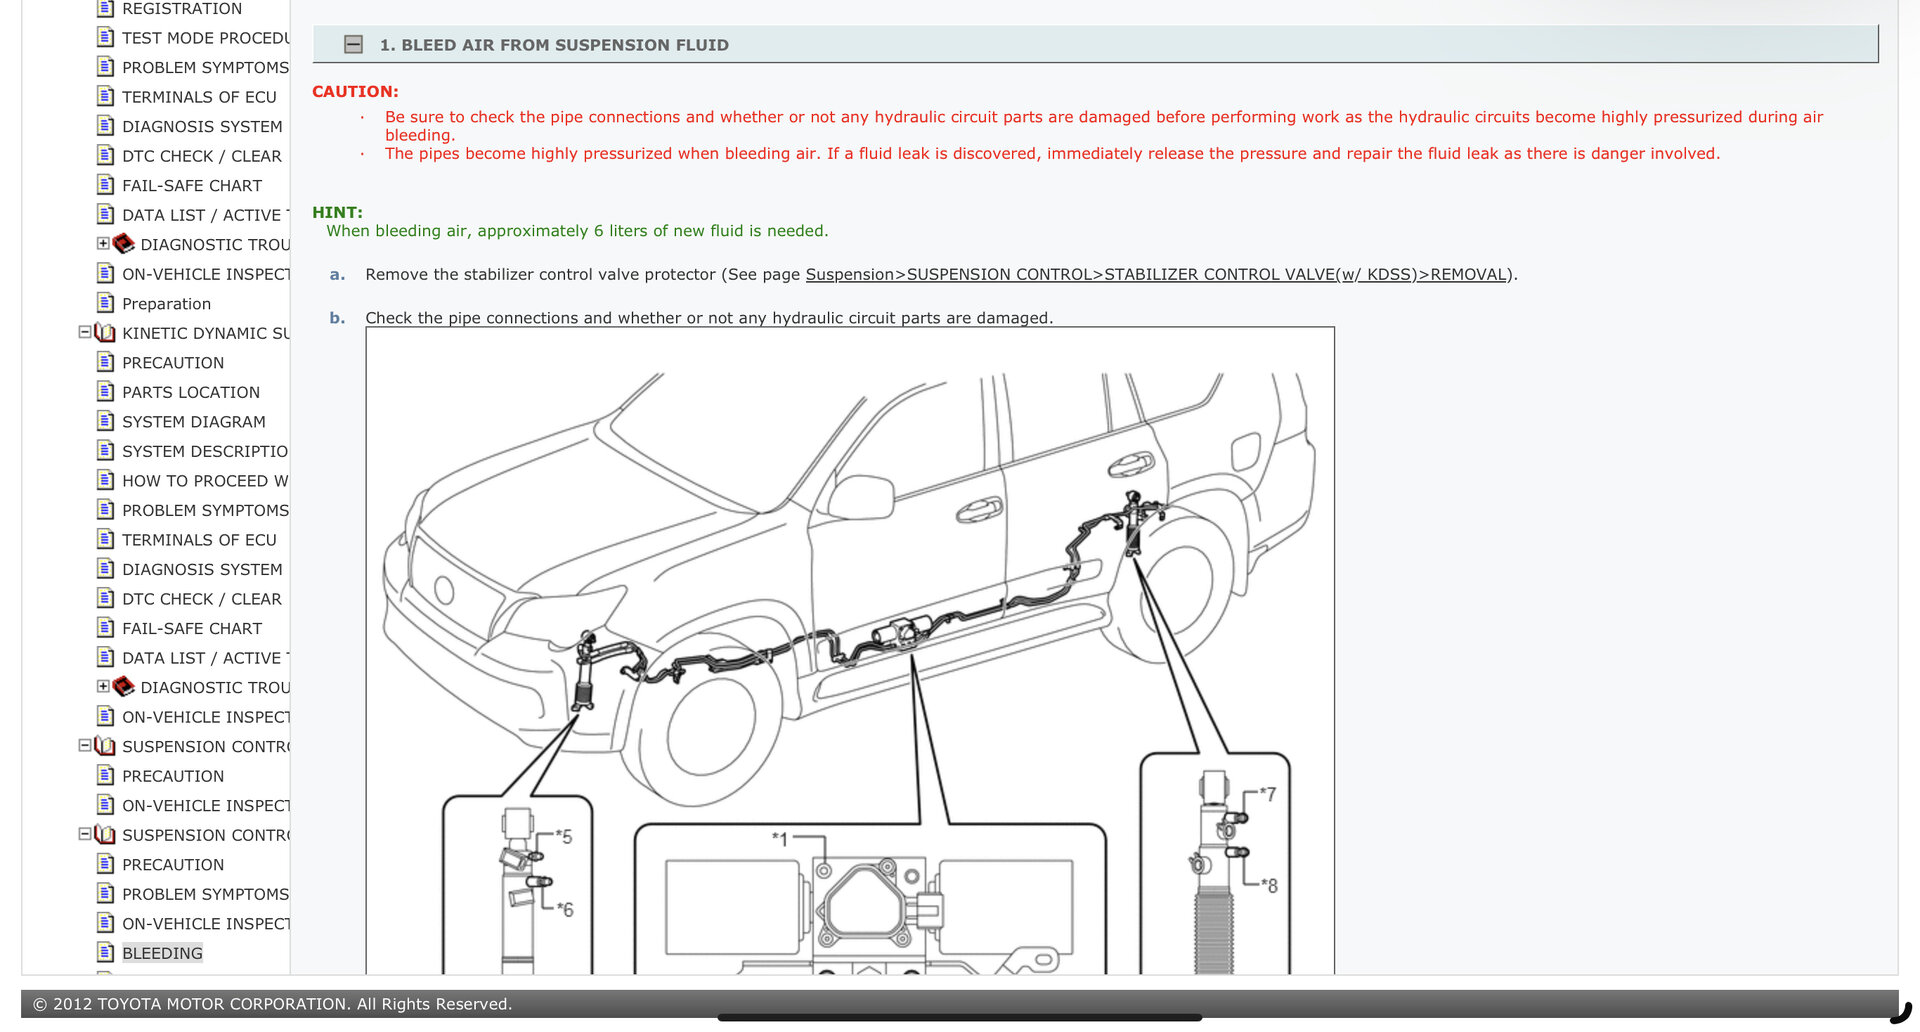Click the vehicle hydraulic circuit diagram

(x=850, y=650)
